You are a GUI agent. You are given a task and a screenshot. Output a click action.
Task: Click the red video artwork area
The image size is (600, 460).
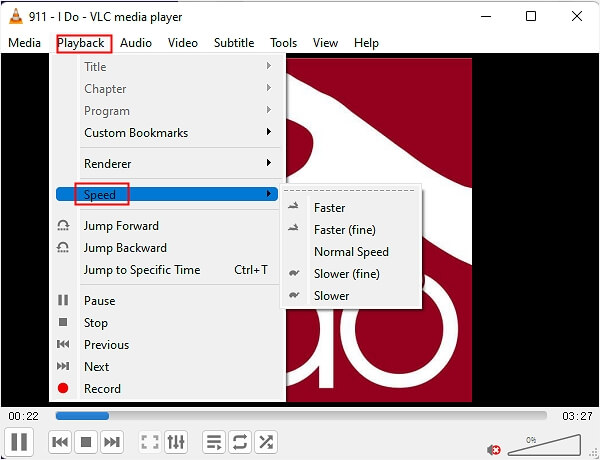click(379, 230)
